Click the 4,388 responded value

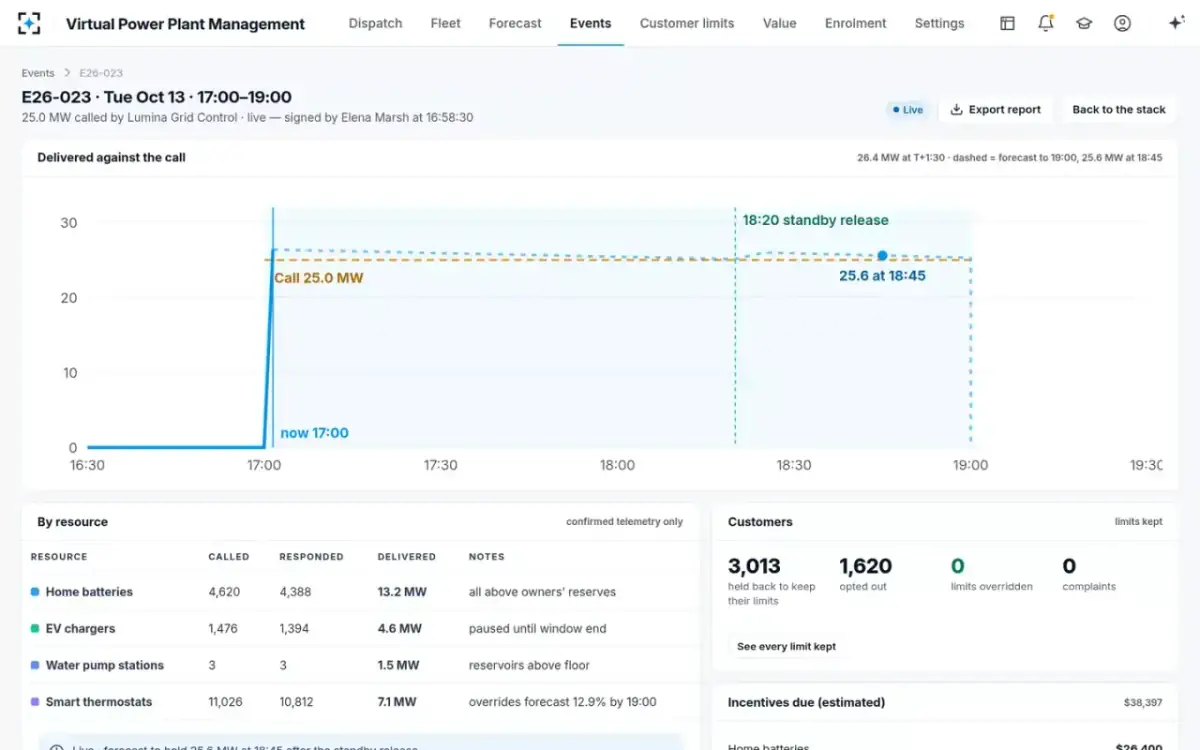(x=294, y=592)
